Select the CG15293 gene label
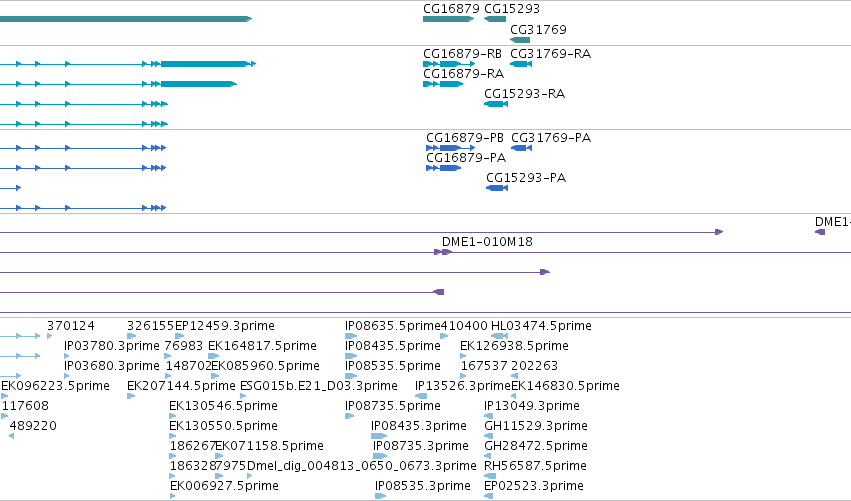851x501 pixels. (512, 9)
